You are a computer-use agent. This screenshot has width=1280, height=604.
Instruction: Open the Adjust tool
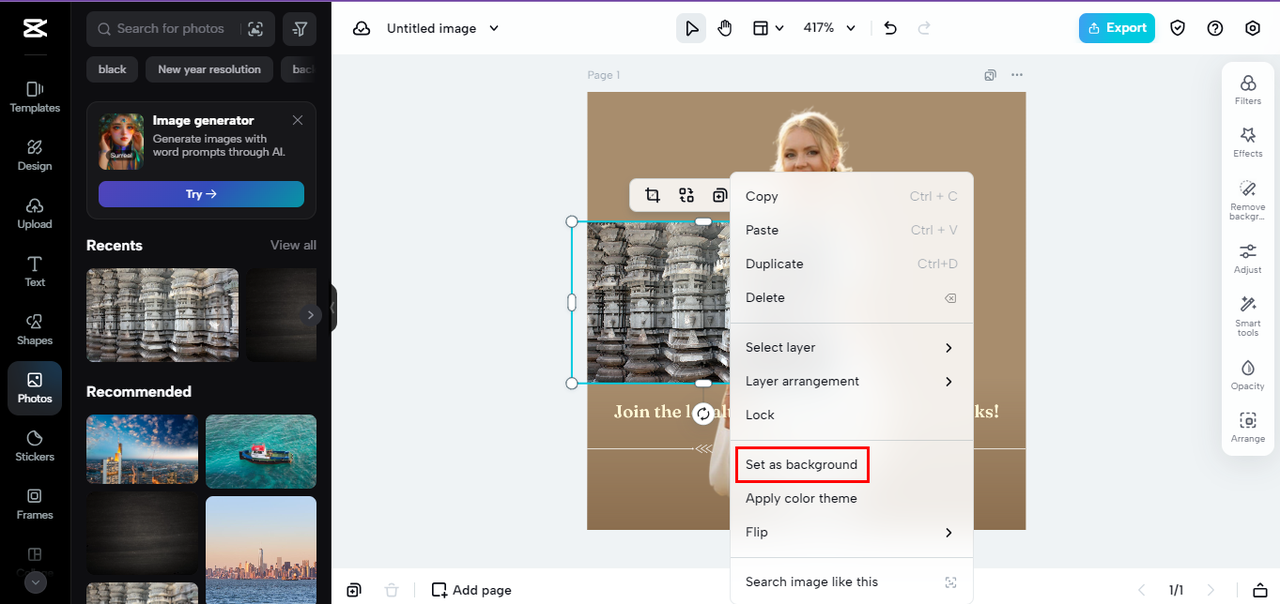1248,258
